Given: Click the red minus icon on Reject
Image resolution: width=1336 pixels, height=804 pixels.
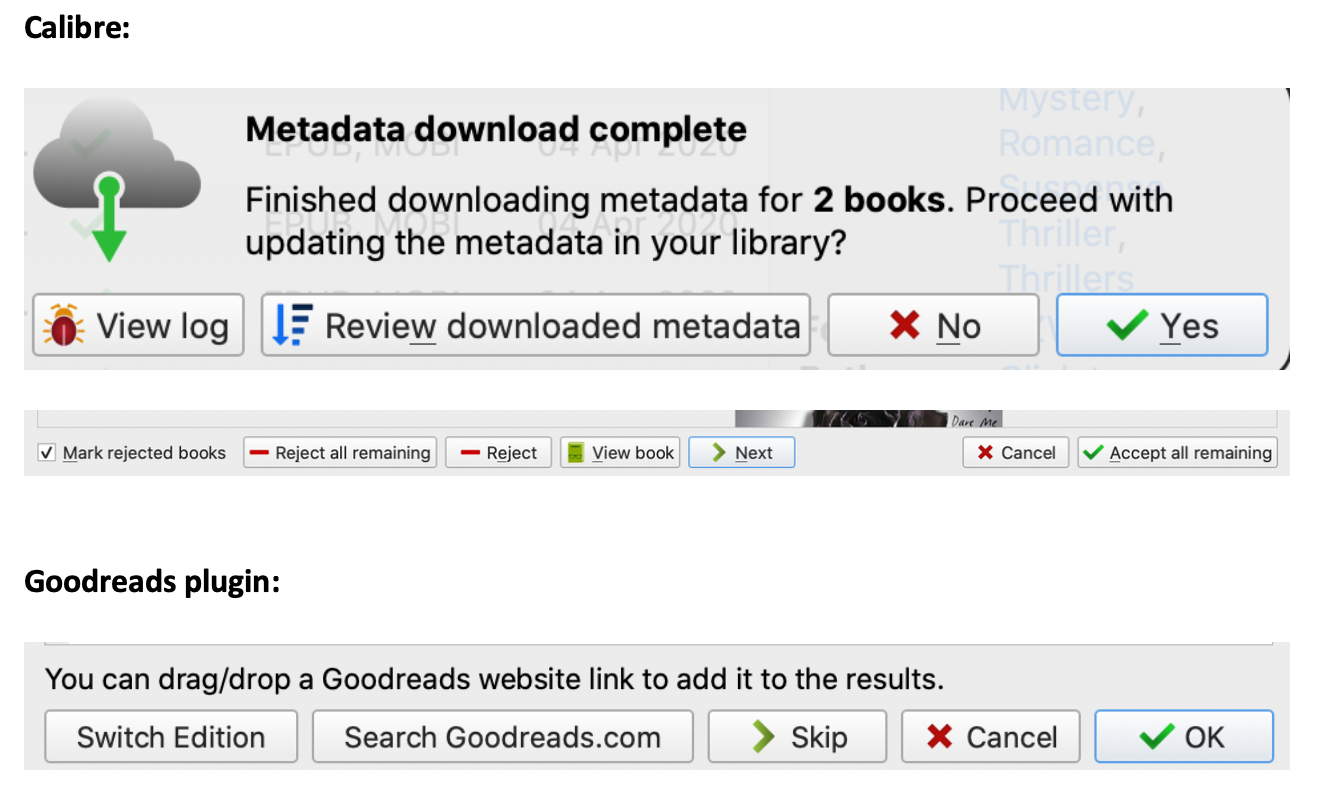Looking at the screenshot, I should (x=469, y=453).
